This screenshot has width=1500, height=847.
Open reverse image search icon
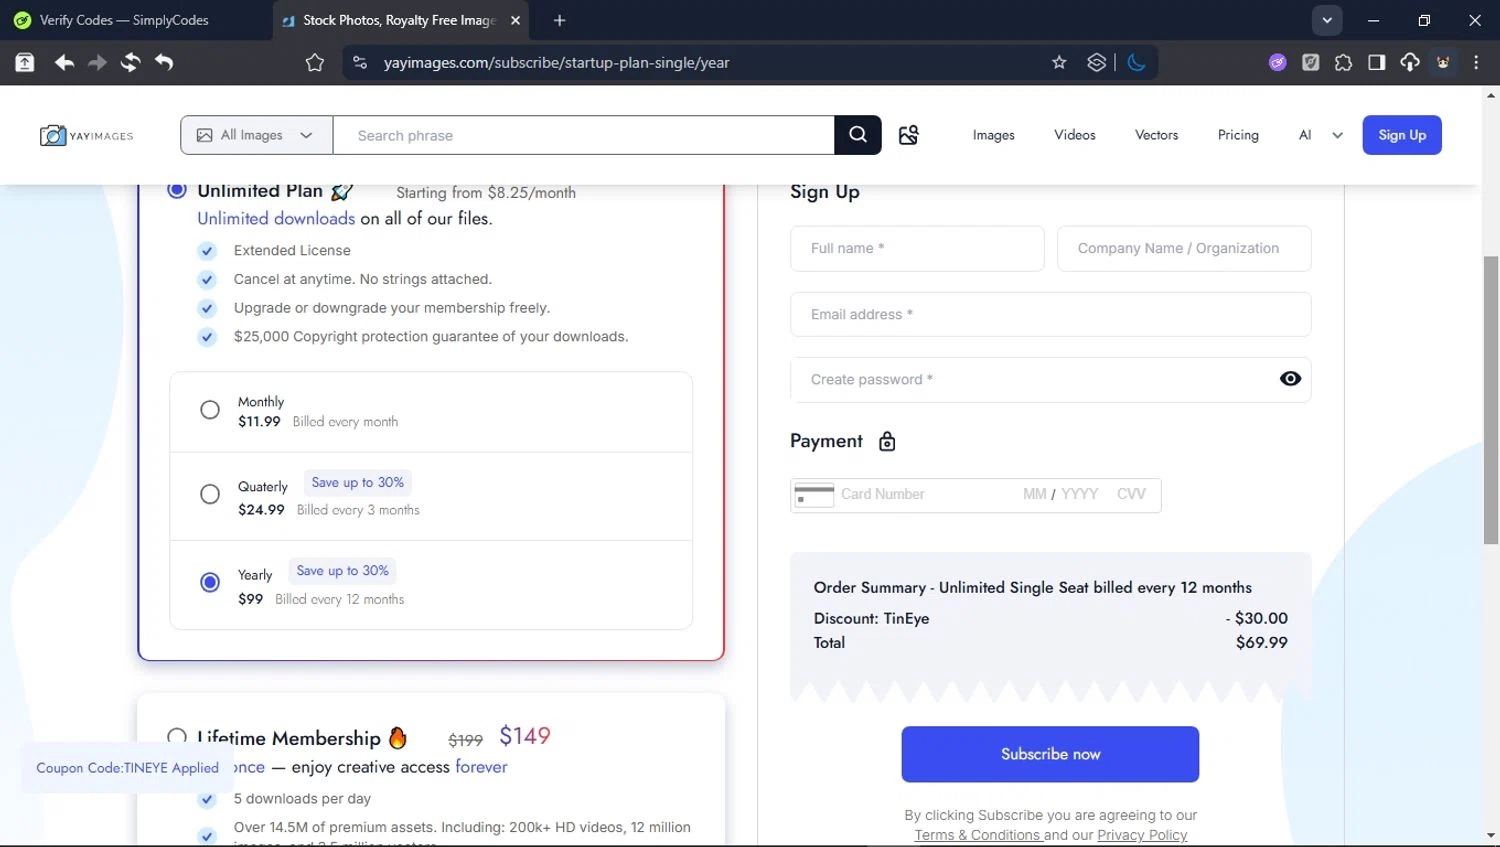[x=908, y=135]
